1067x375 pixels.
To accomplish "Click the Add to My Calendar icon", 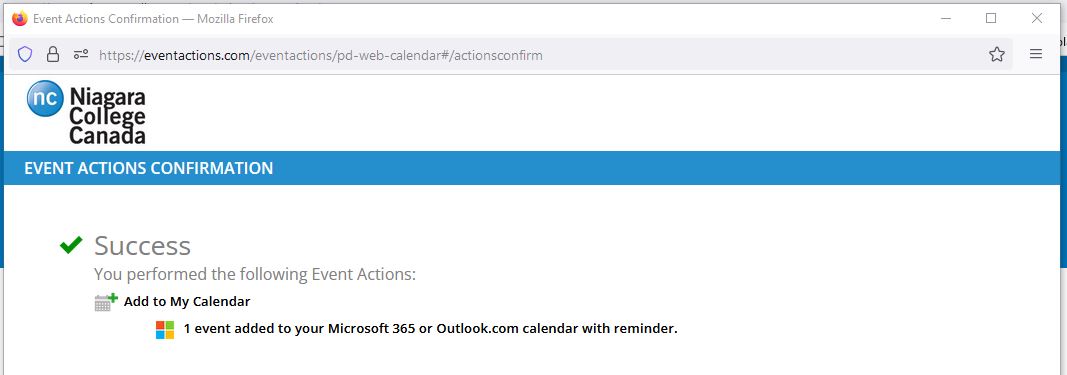I will pyautogui.click(x=106, y=302).
